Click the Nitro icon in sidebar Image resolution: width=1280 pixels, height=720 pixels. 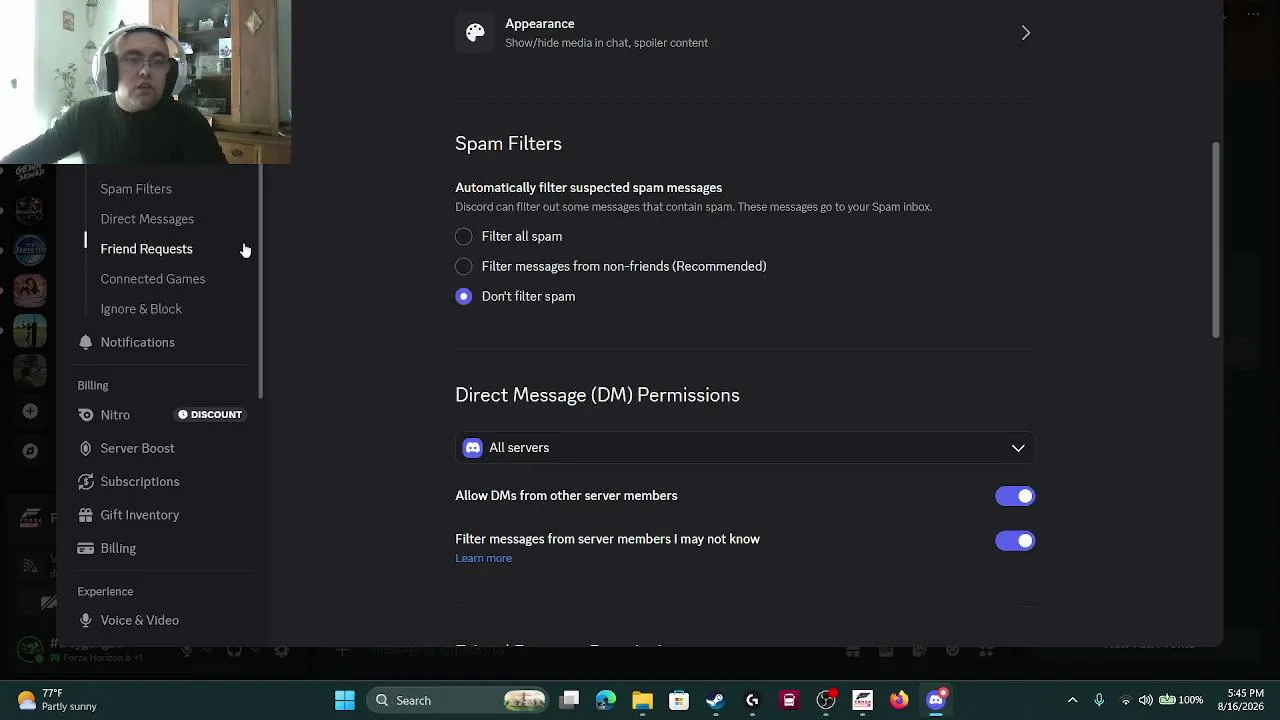pos(85,415)
